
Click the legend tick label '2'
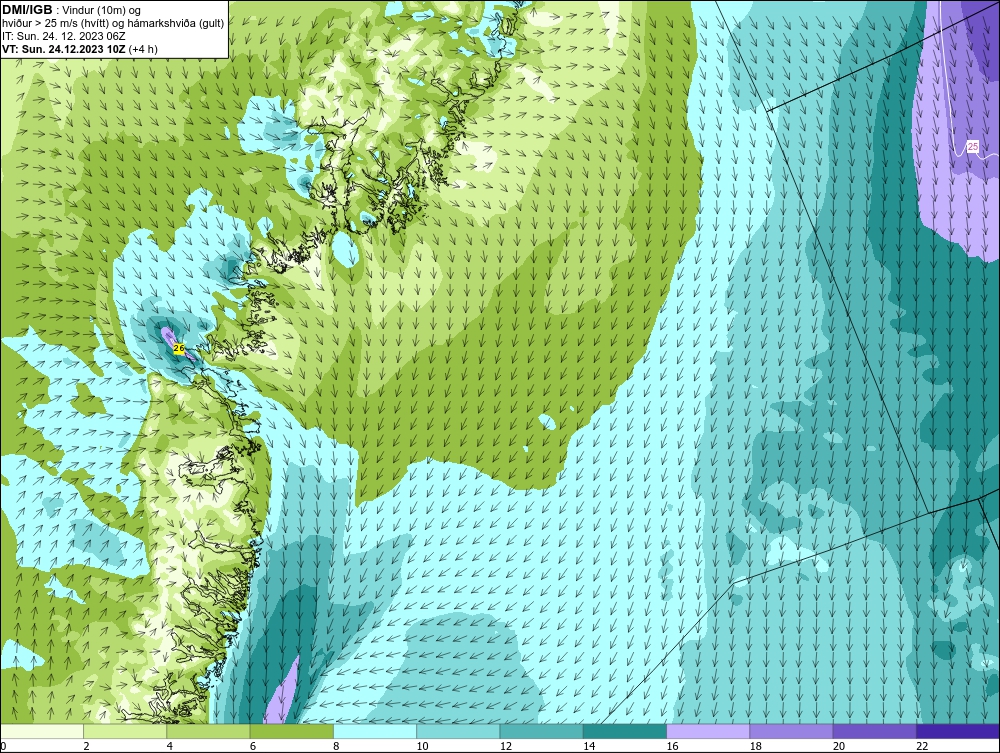coord(86,747)
